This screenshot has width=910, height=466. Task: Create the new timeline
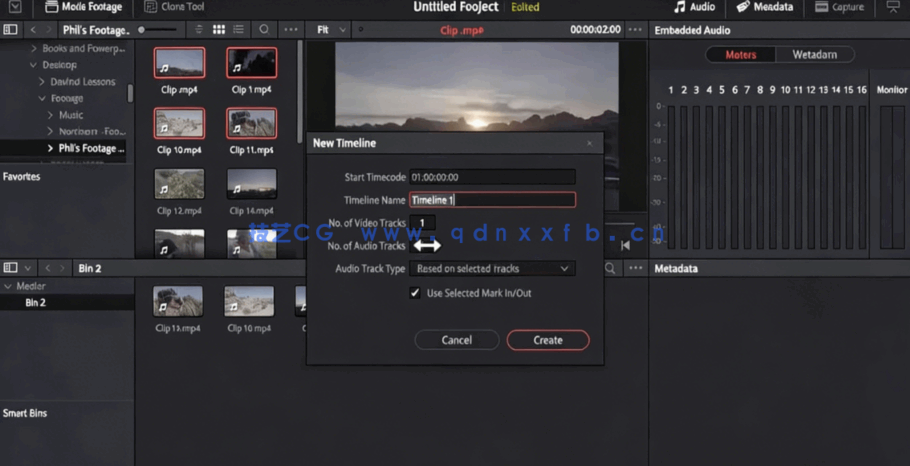(x=548, y=340)
